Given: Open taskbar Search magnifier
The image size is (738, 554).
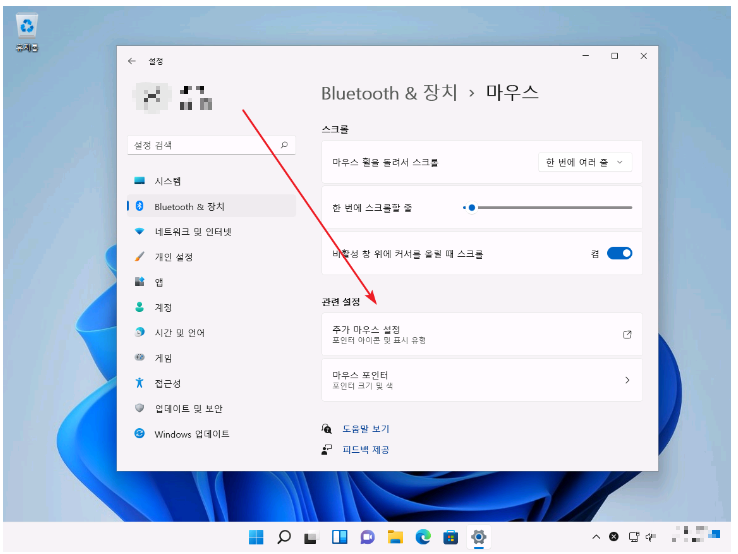Looking at the screenshot, I should (x=284, y=537).
